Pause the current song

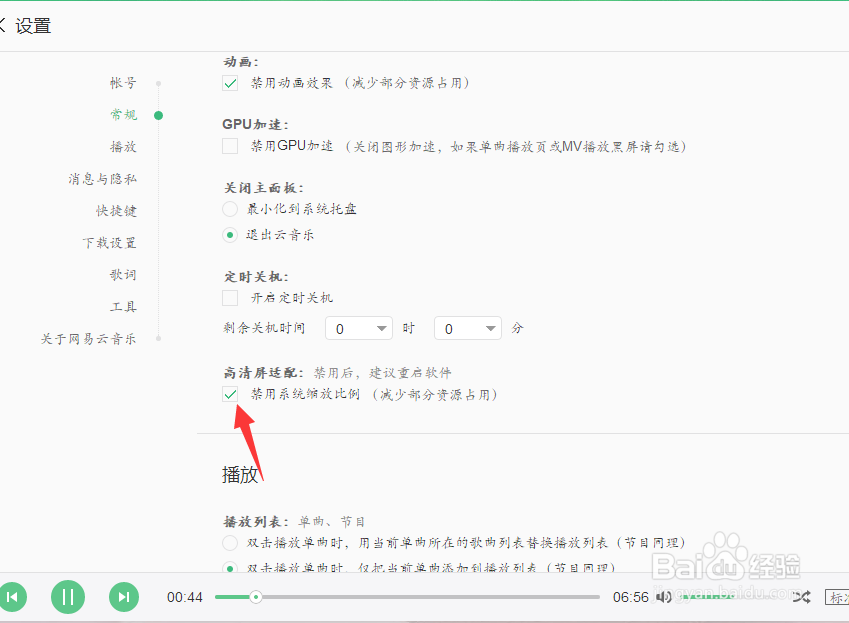(68, 597)
